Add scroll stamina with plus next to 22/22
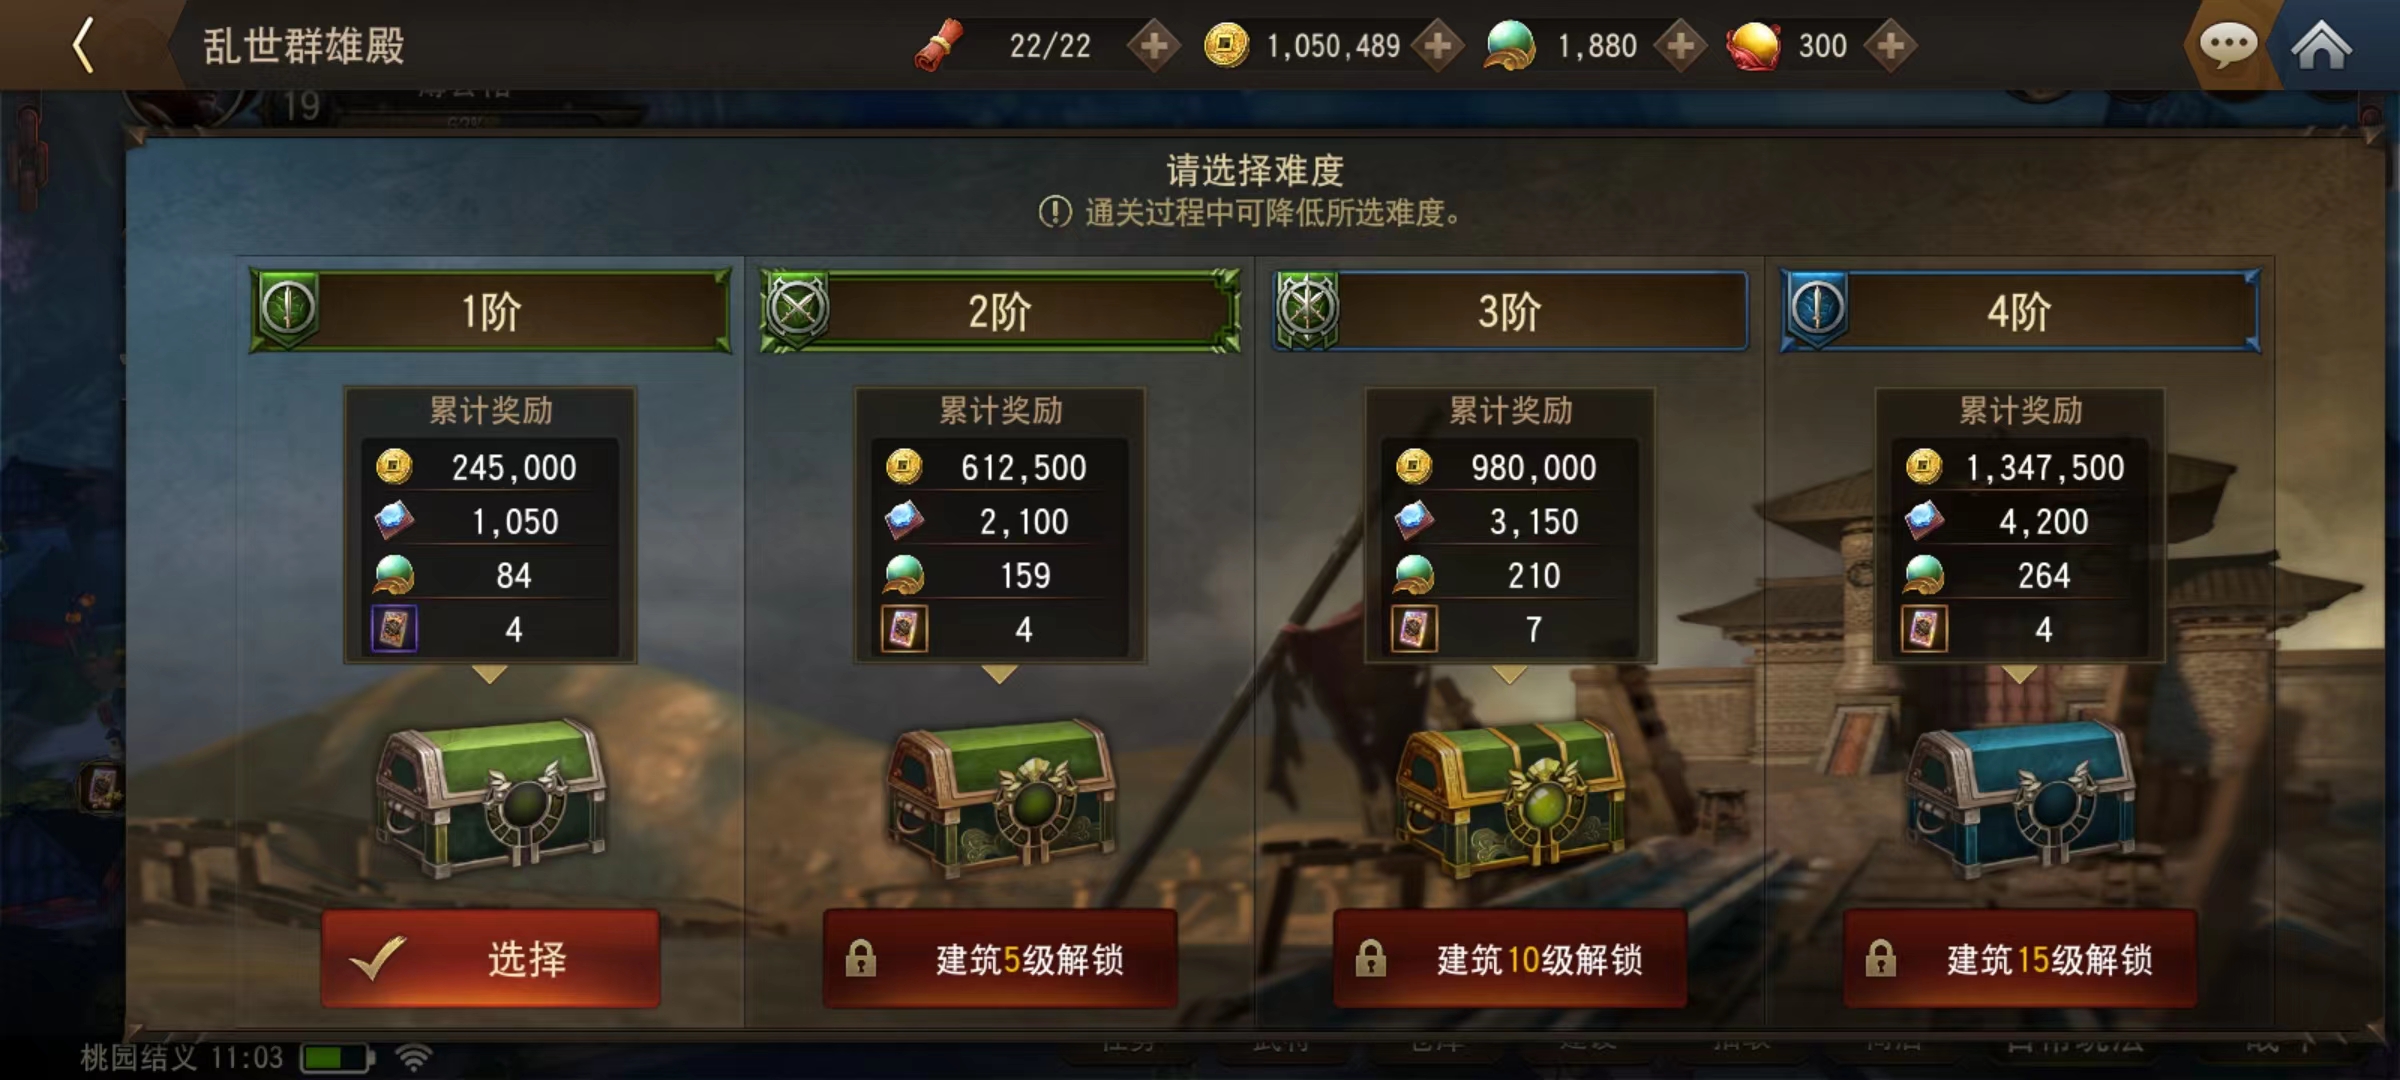 (1154, 46)
